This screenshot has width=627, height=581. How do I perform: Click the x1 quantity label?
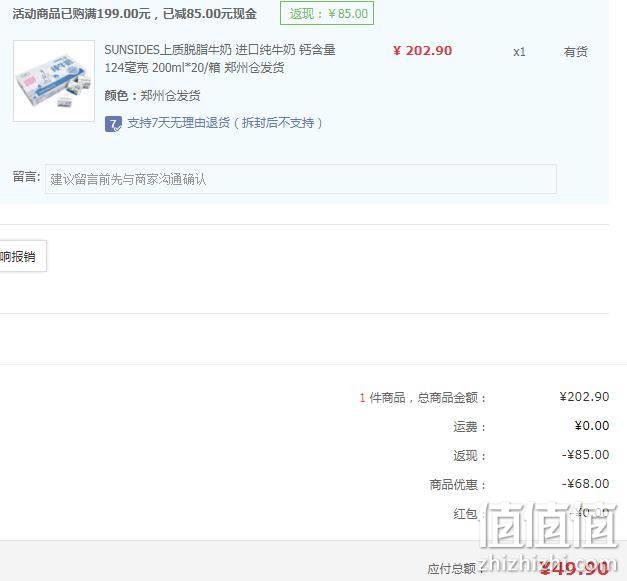pyautogui.click(x=519, y=52)
